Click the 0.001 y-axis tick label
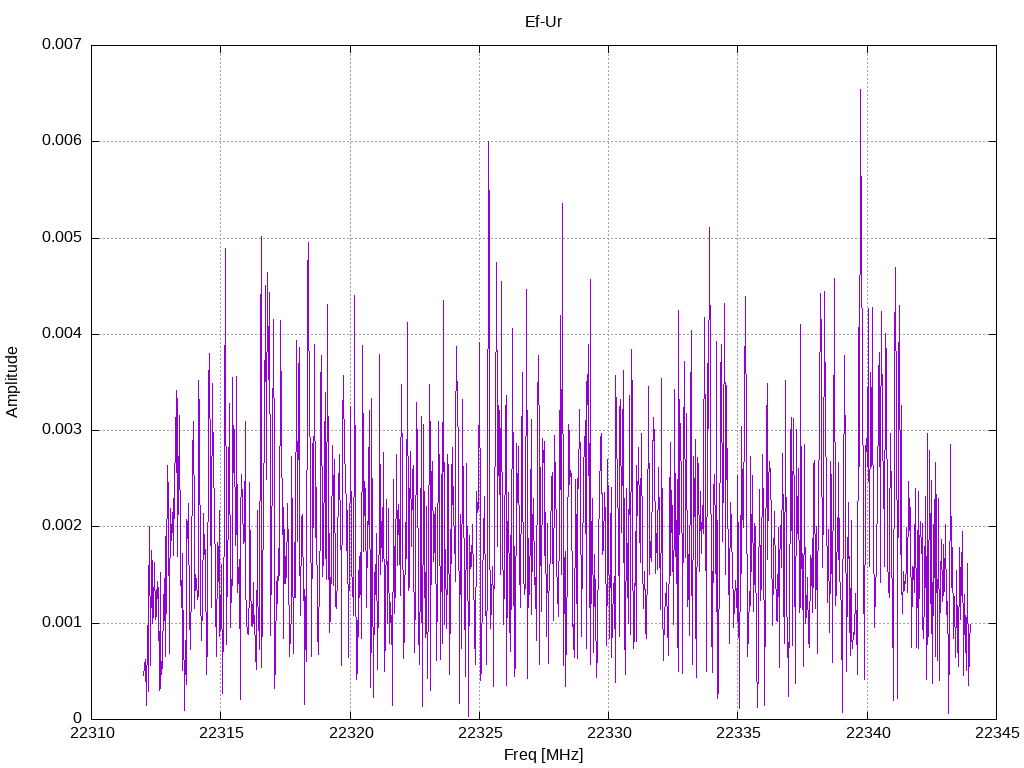Image resolution: width=1024 pixels, height=768 pixels. click(62, 622)
